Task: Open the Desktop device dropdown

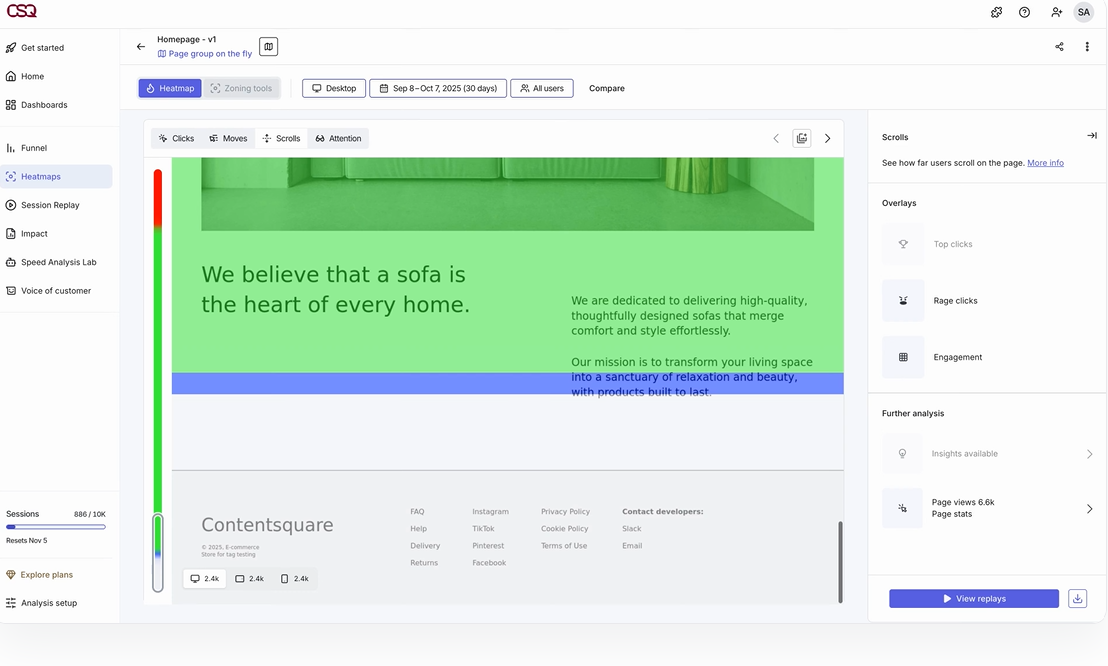Action: coord(334,88)
